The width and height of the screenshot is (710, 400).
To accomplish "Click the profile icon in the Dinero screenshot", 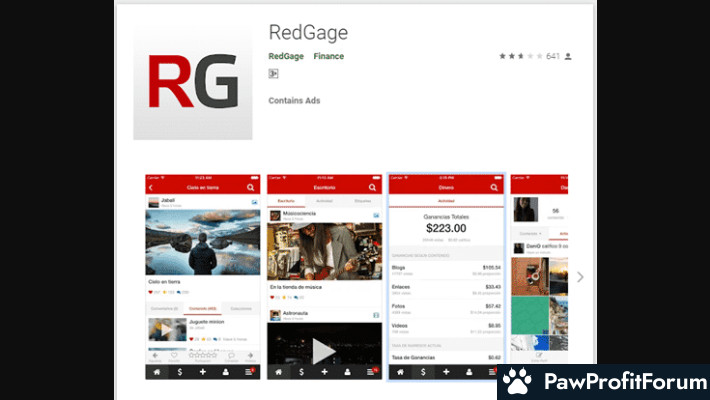I will click(x=469, y=372).
